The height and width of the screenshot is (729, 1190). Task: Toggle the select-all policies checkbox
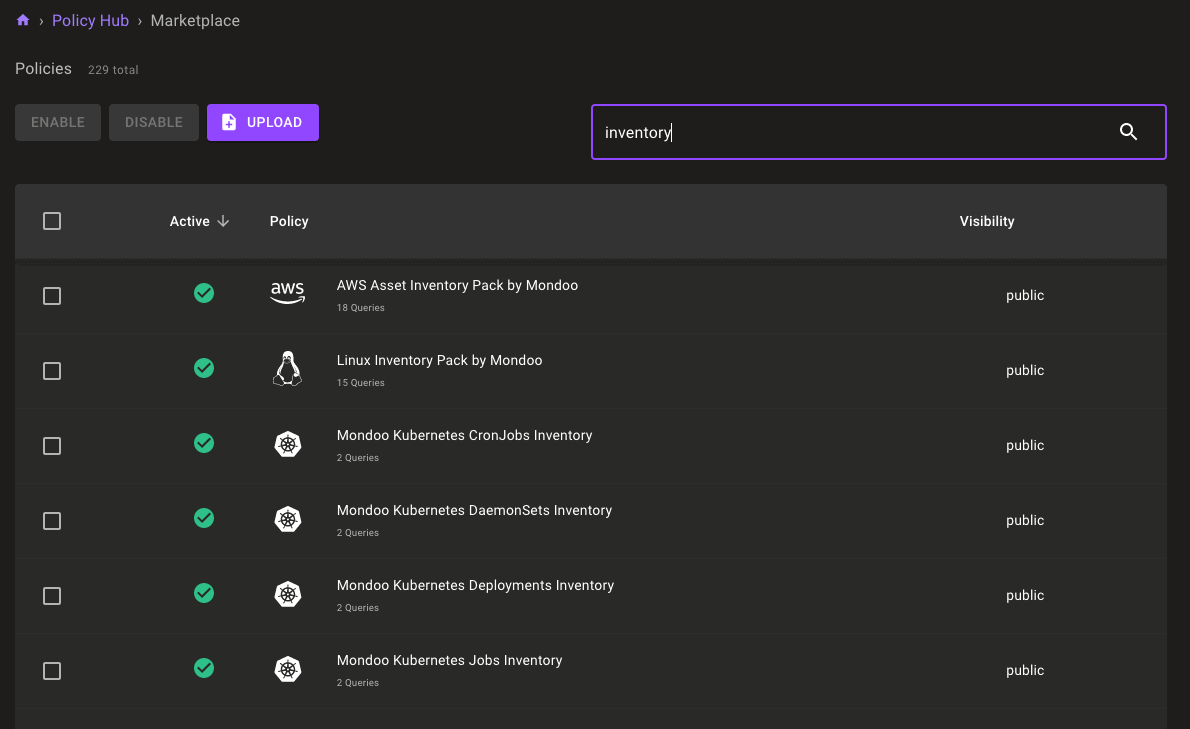52,221
